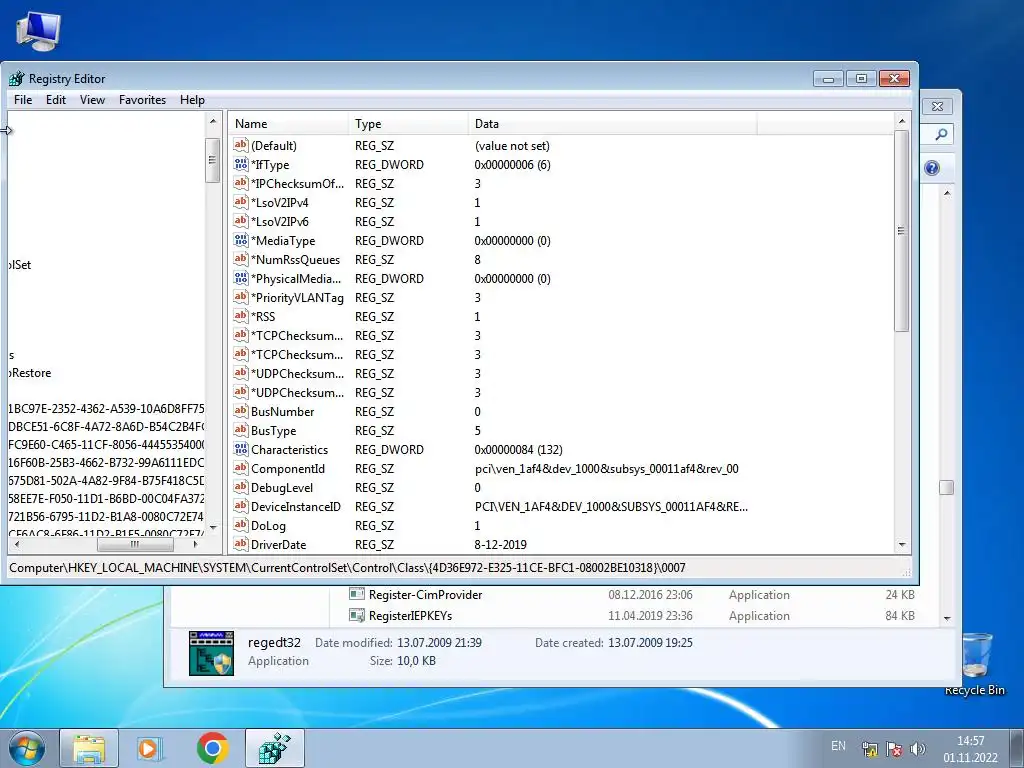
Task: Launch Windows Media Player from taskbar
Action: [x=150, y=748]
